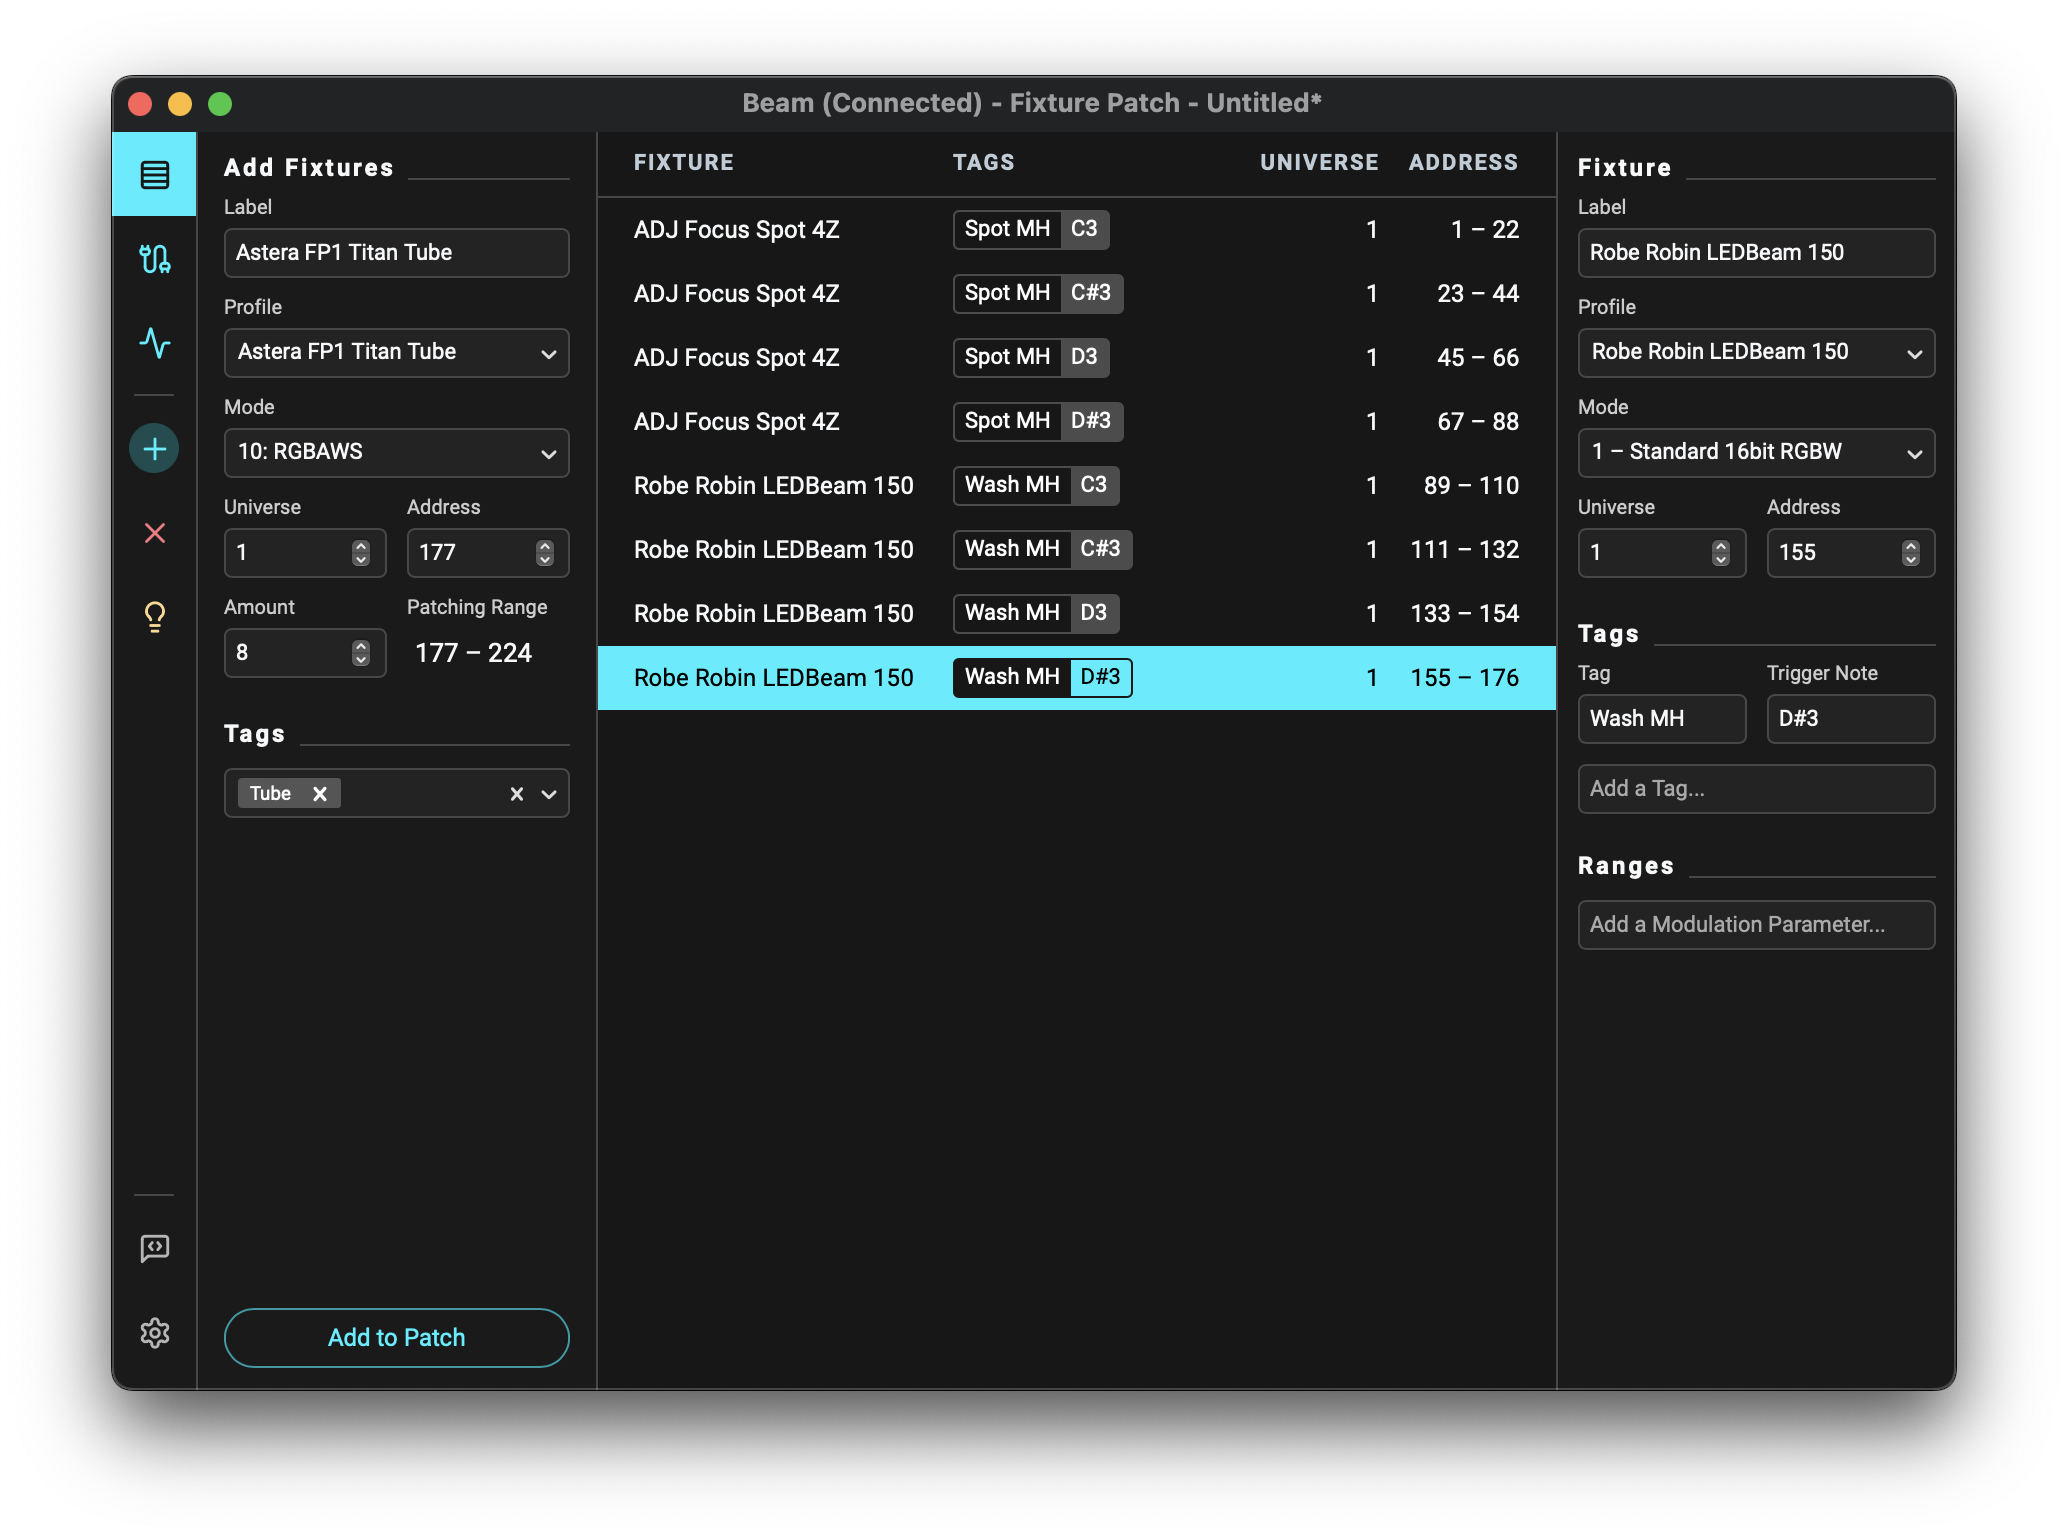Step the Fixture panel Address 155 value
The height and width of the screenshot is (1538, 2068).
[1911, 553]
